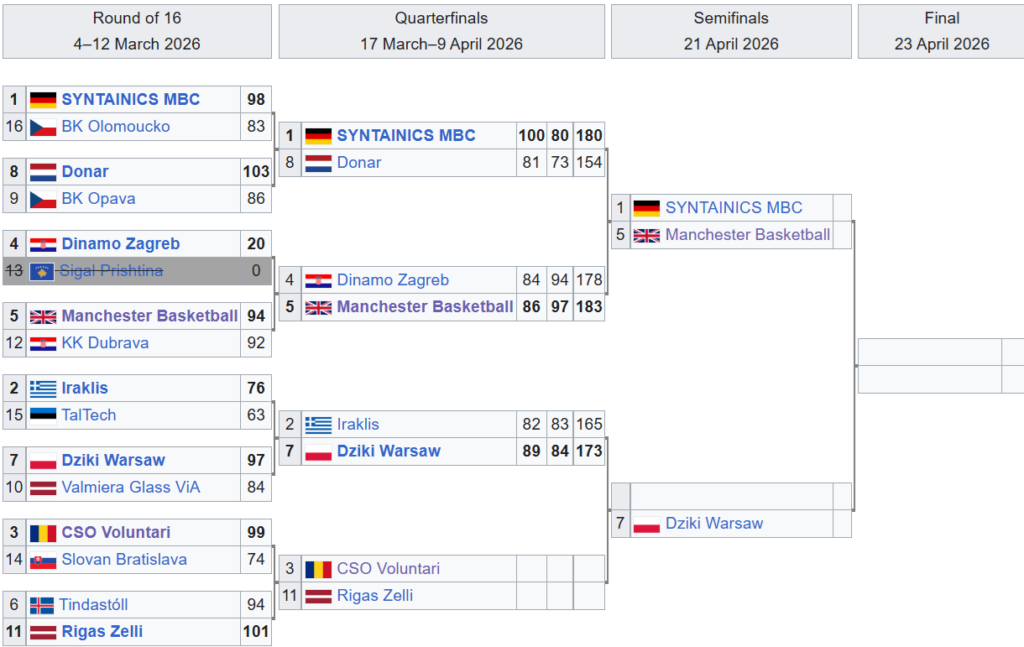Click the Dutch flag beside Donar in Quarterfinals

pyautogui.click(x=318, y=163)
